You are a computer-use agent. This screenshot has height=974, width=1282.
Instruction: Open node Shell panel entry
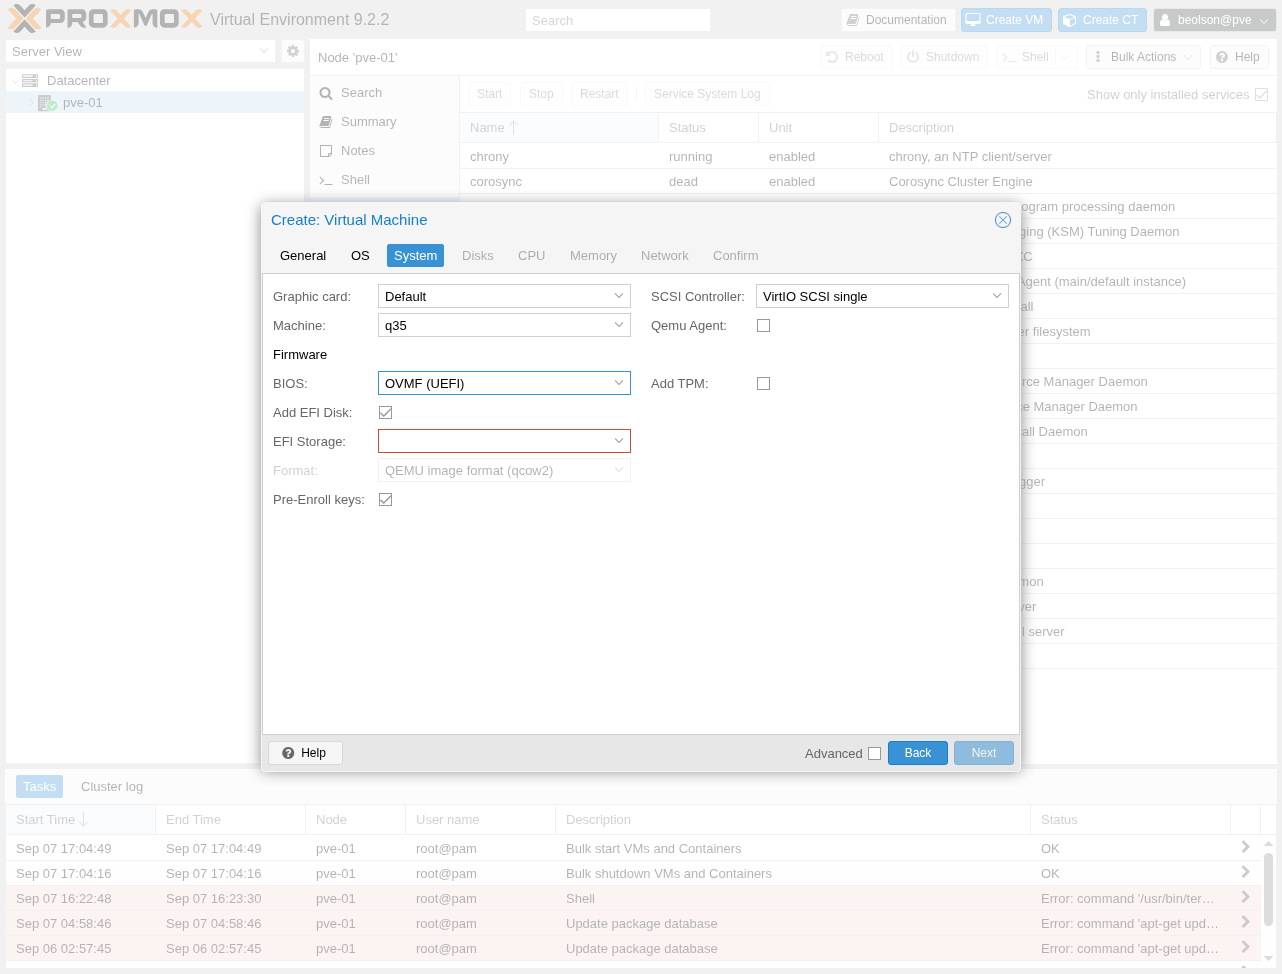click(355, 180)
